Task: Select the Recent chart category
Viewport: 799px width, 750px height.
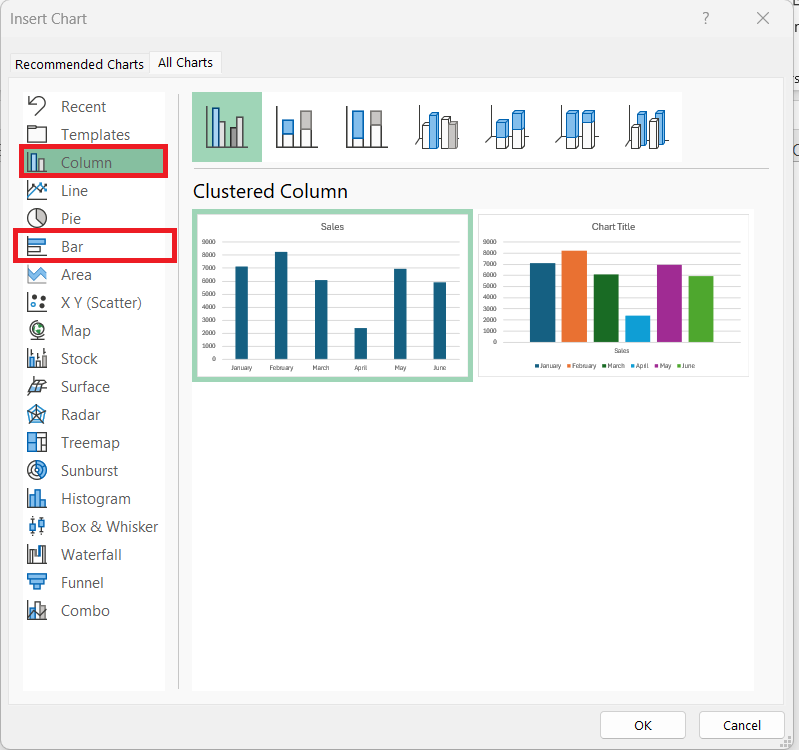Action: point(94,106)
